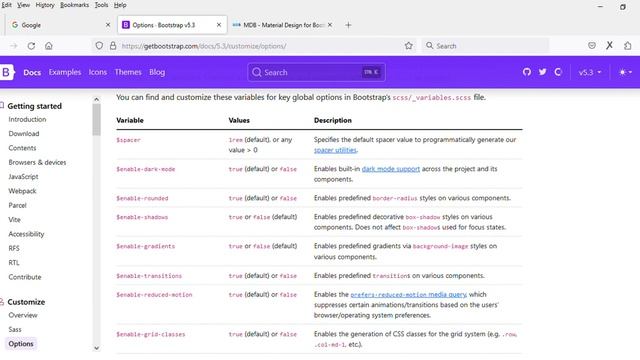The width and height of the screenshot is (640, 360).
Task: Open the Help menu
Action: (120, 5)
